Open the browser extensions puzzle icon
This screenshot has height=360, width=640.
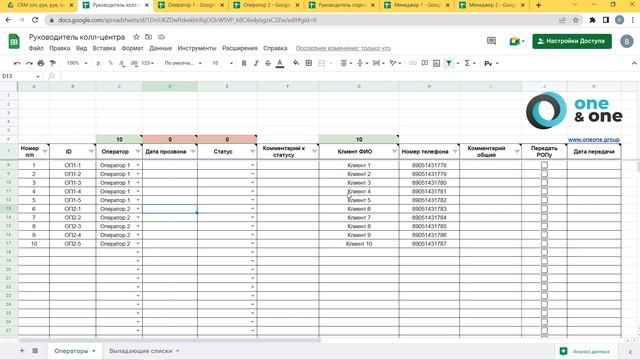tap(592, 20)
